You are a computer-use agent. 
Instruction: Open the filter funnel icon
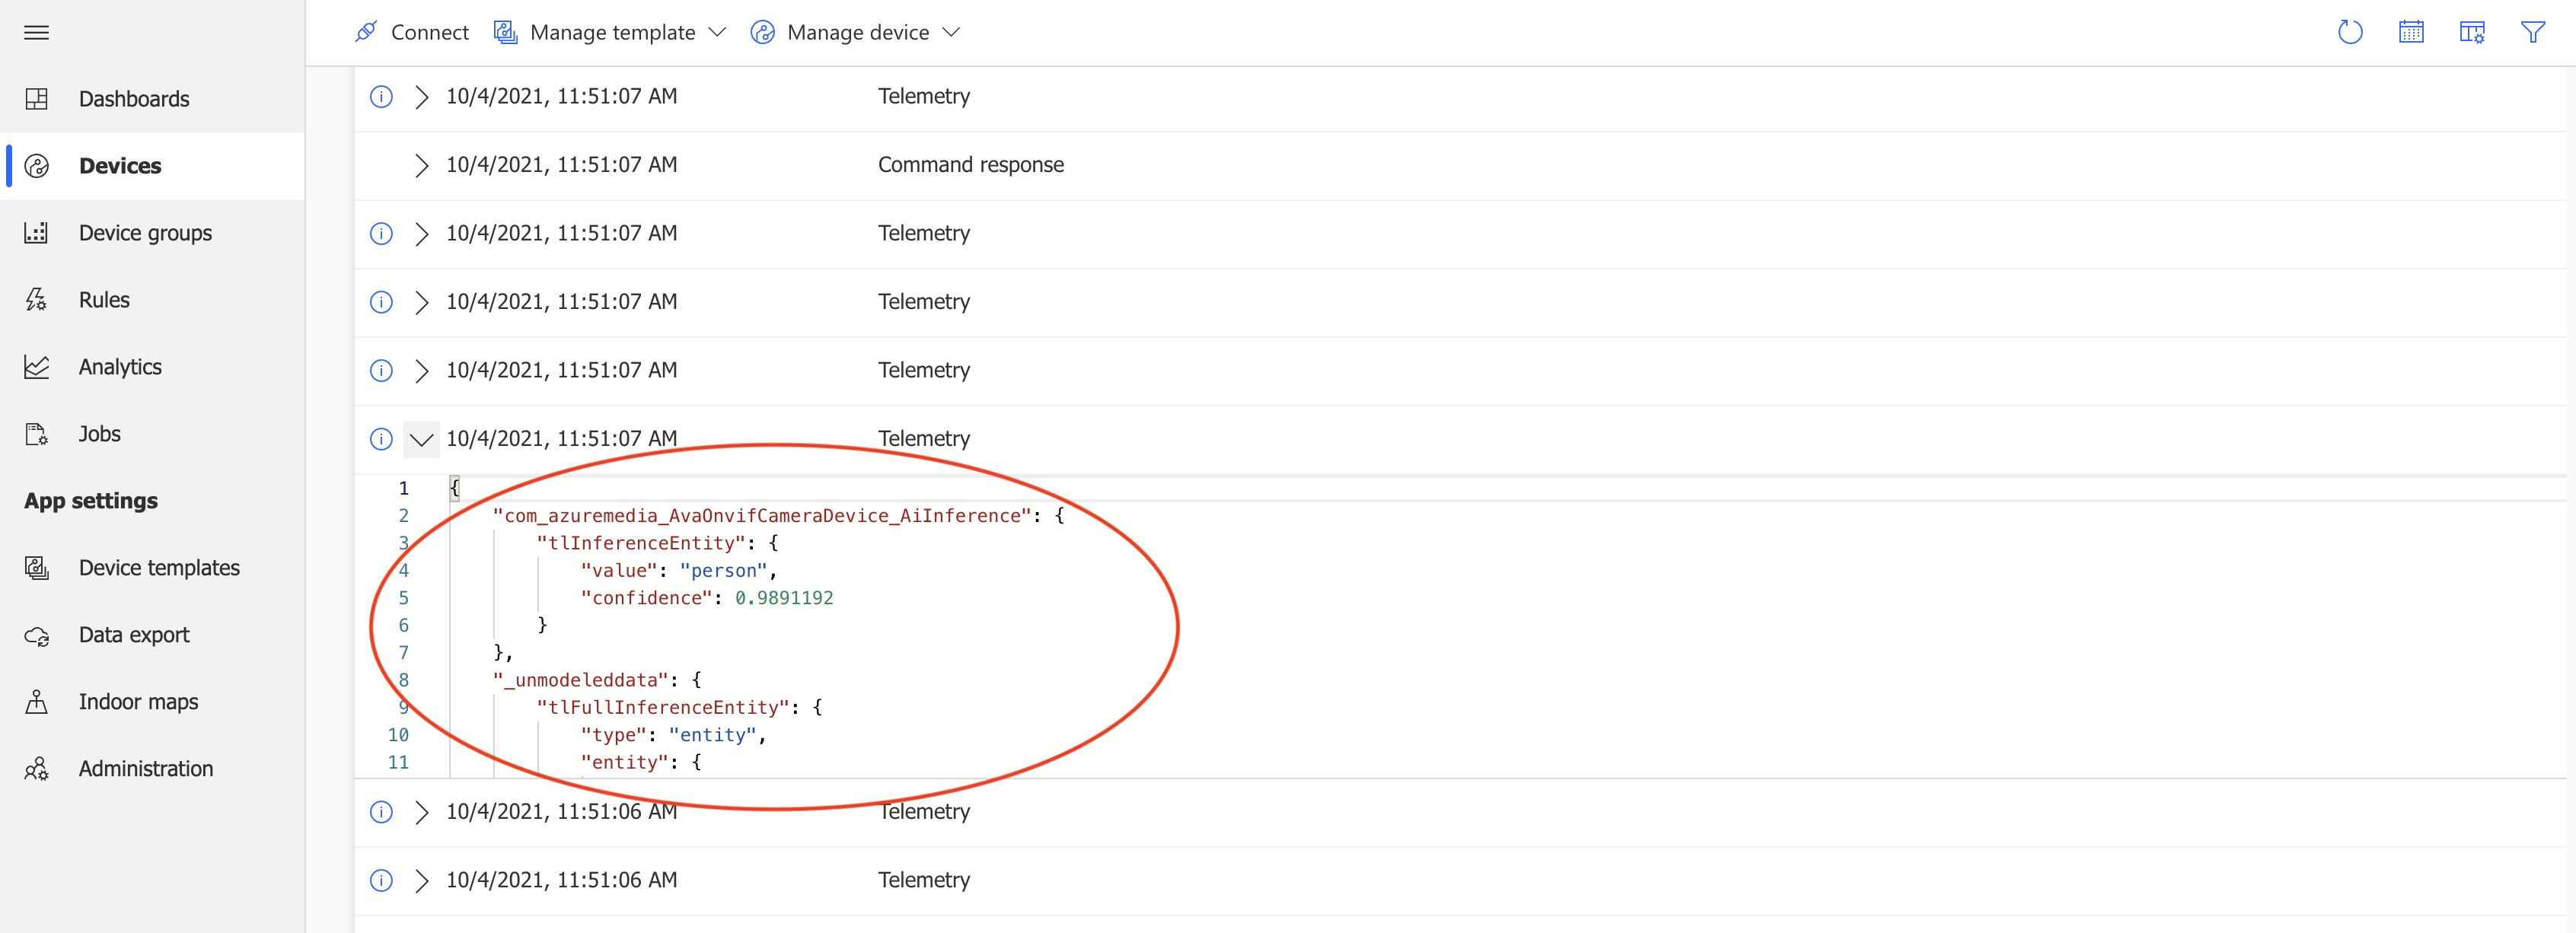(x=2532, y=33)
